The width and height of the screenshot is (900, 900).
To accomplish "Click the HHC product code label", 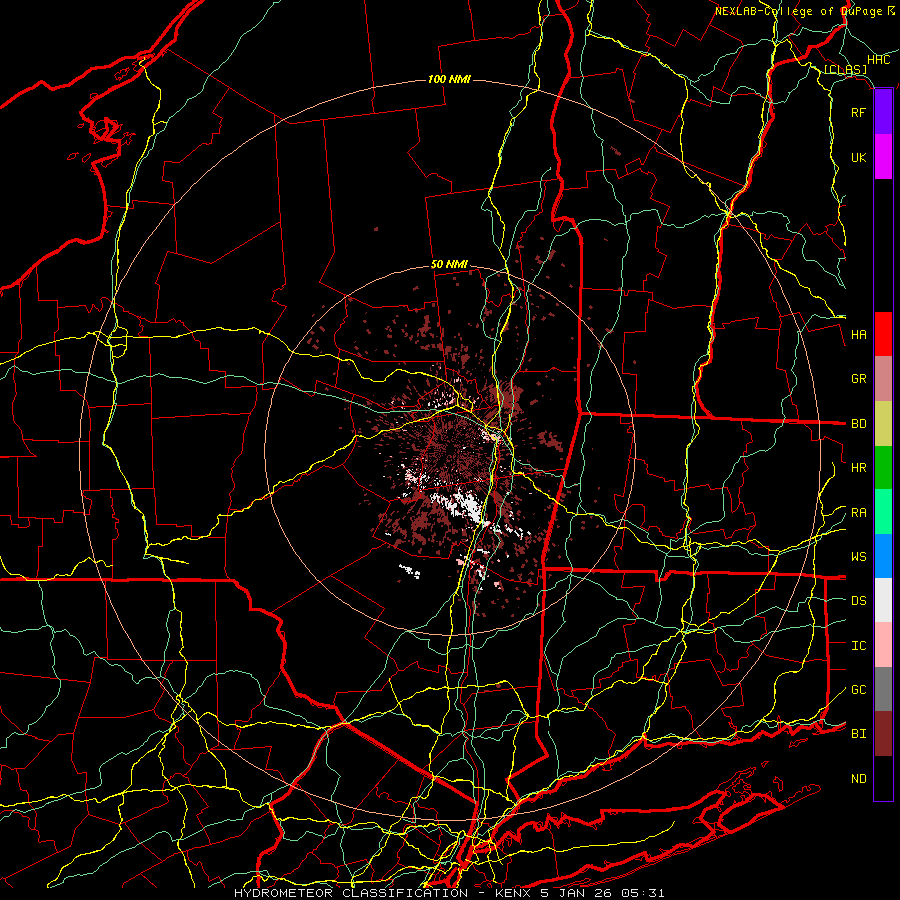I will pos(878,60).
